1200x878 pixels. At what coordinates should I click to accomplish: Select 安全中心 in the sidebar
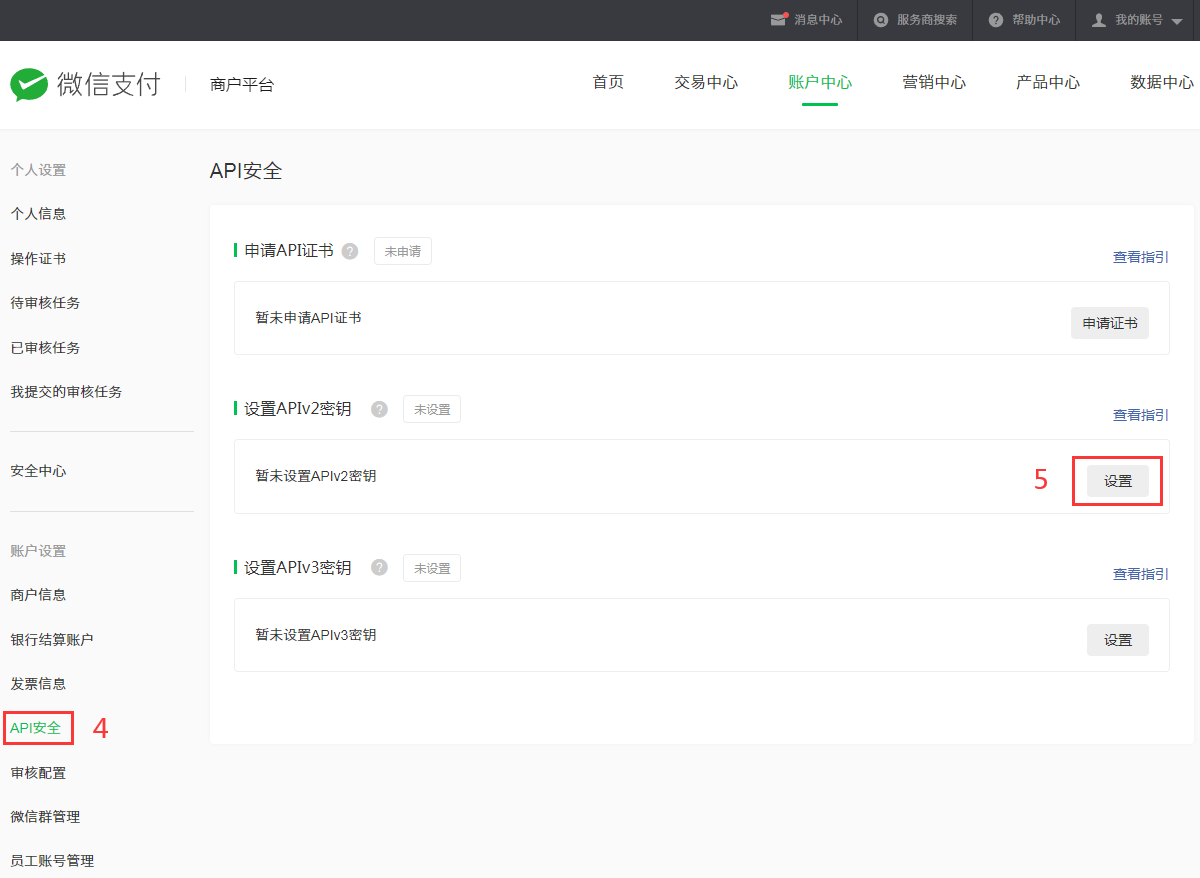tap(38, 471)
